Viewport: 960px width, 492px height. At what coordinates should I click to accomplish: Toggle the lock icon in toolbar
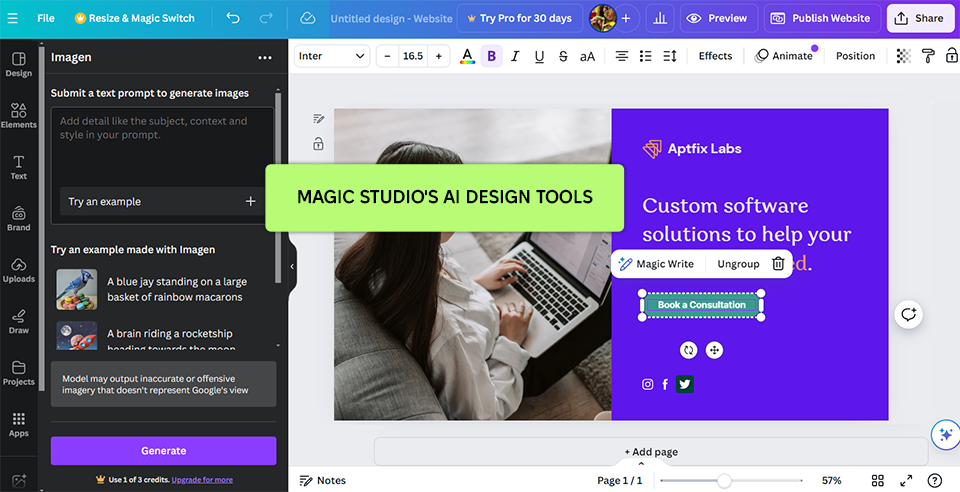pyautogui.click(x=951, y=56)
